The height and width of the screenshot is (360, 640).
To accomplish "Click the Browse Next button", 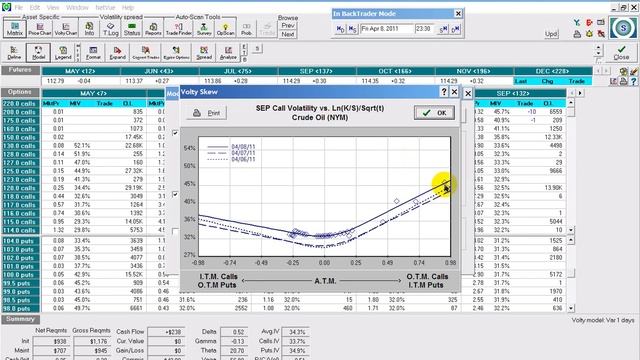I will [x=288, y=34].
